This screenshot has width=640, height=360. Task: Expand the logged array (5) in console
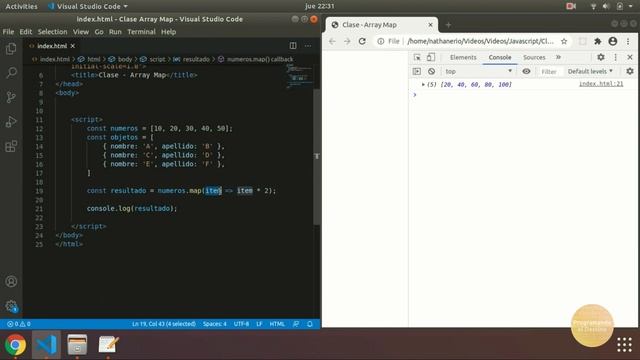423,84
